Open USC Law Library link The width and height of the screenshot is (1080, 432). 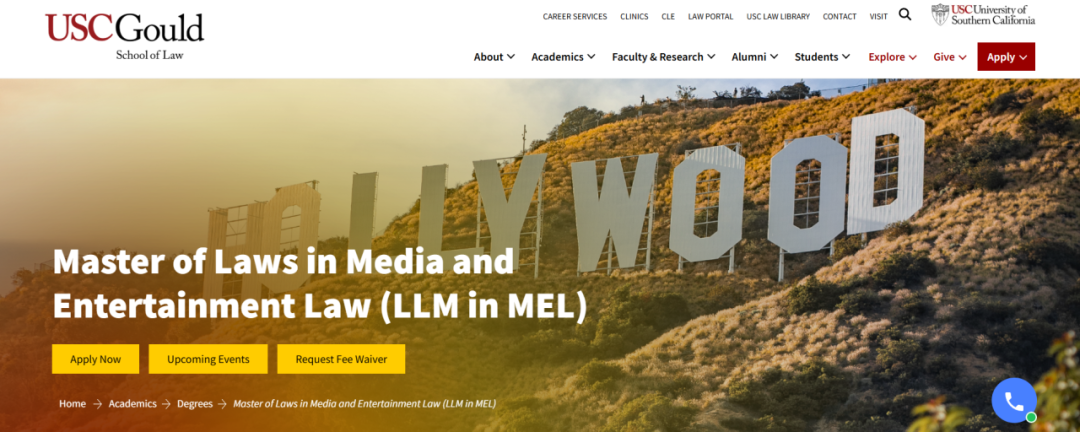coord(778,17)
